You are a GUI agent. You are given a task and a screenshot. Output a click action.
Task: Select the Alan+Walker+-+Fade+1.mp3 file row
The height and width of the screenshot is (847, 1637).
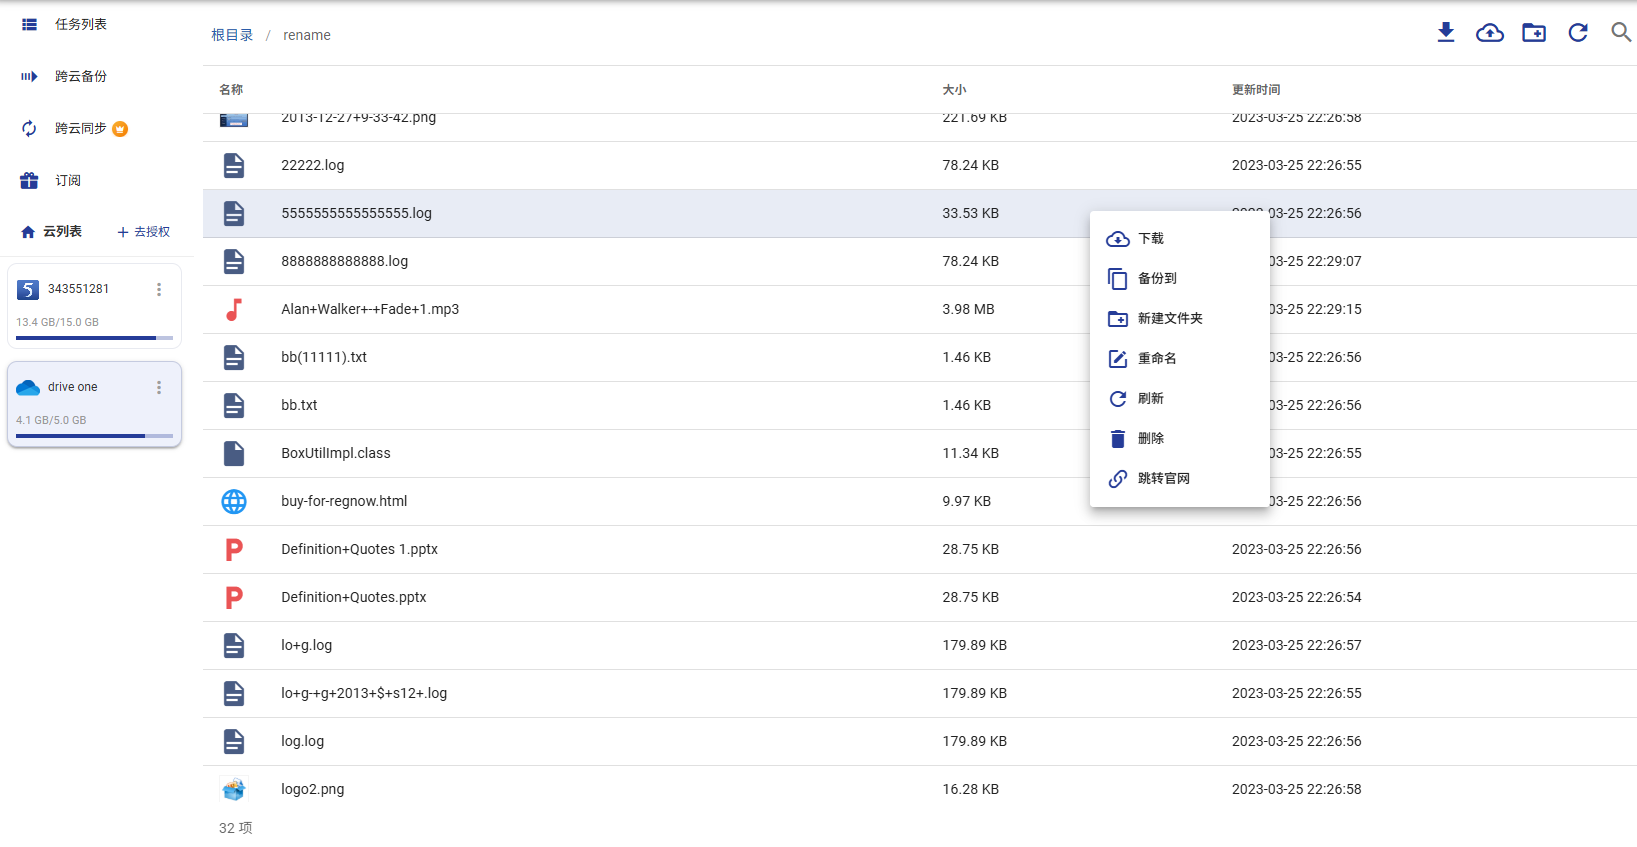pos(920,309)
